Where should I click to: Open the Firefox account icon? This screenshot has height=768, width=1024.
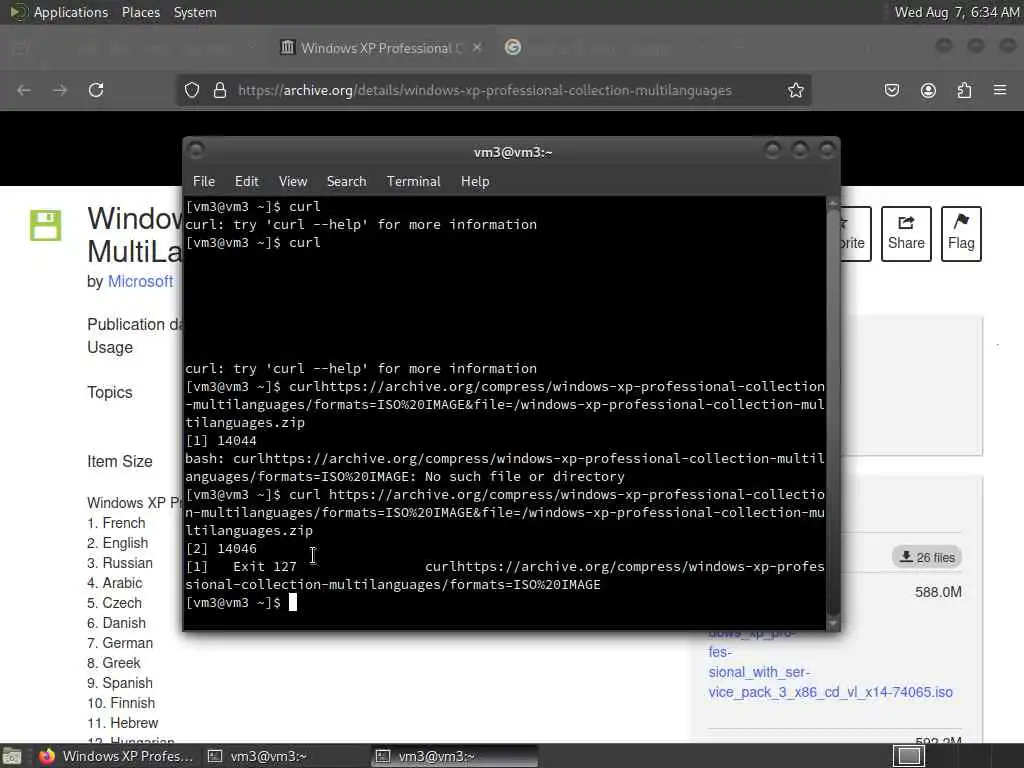(928, 90)
